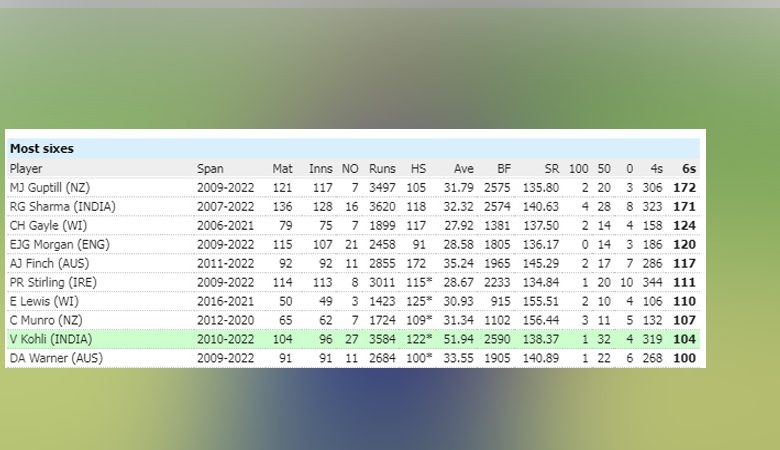Click Morgan's sixes count 120
The height and width of the screenshot is (450, 780).
(684, 245)
